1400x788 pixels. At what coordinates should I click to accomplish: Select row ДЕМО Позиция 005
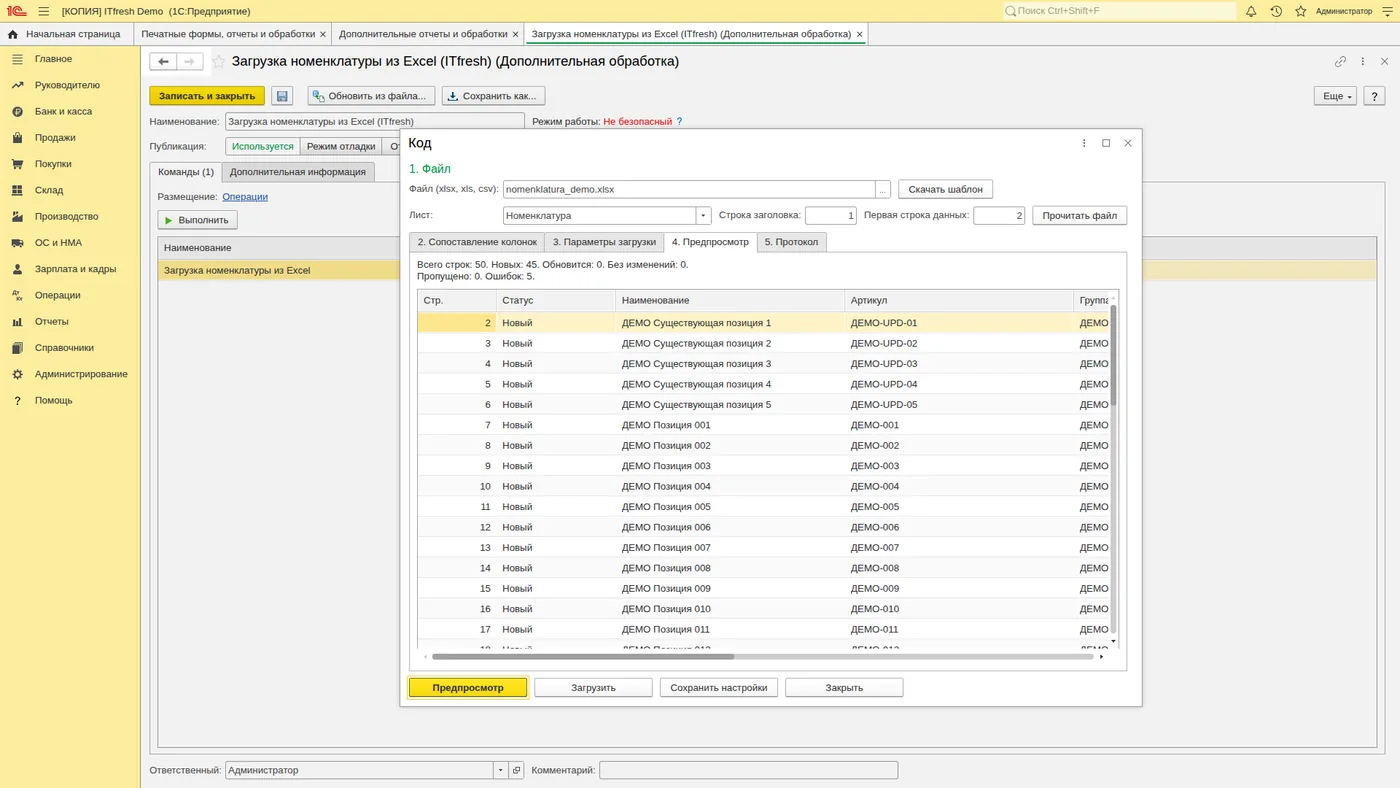pos(763,507)
